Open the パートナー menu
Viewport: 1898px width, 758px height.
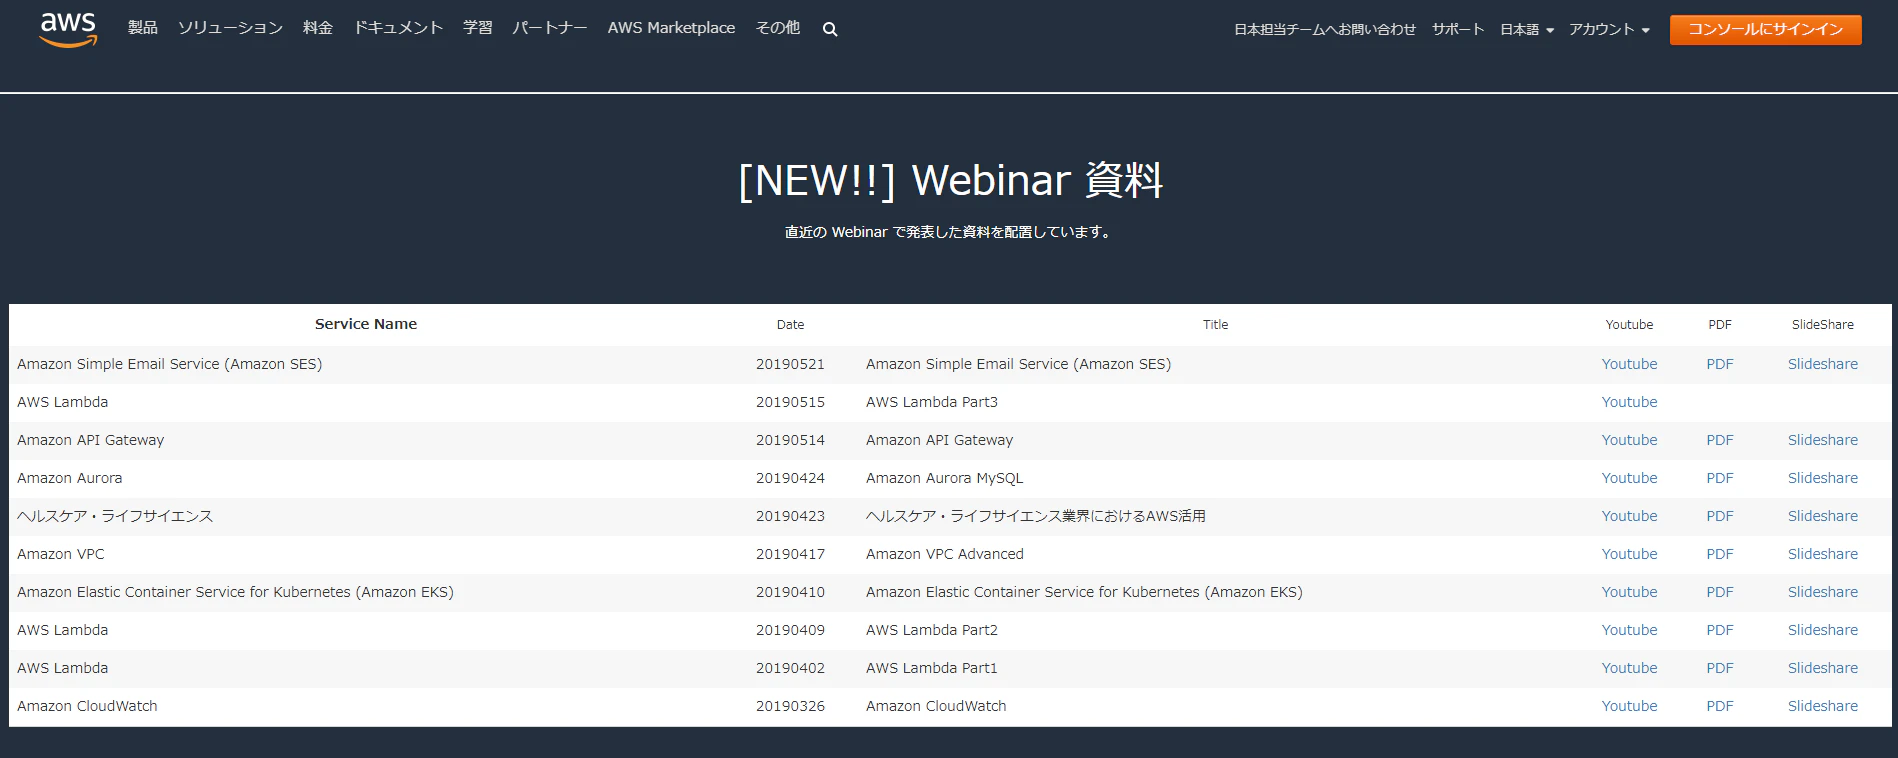pyautogui.click(x=550, y=28)
